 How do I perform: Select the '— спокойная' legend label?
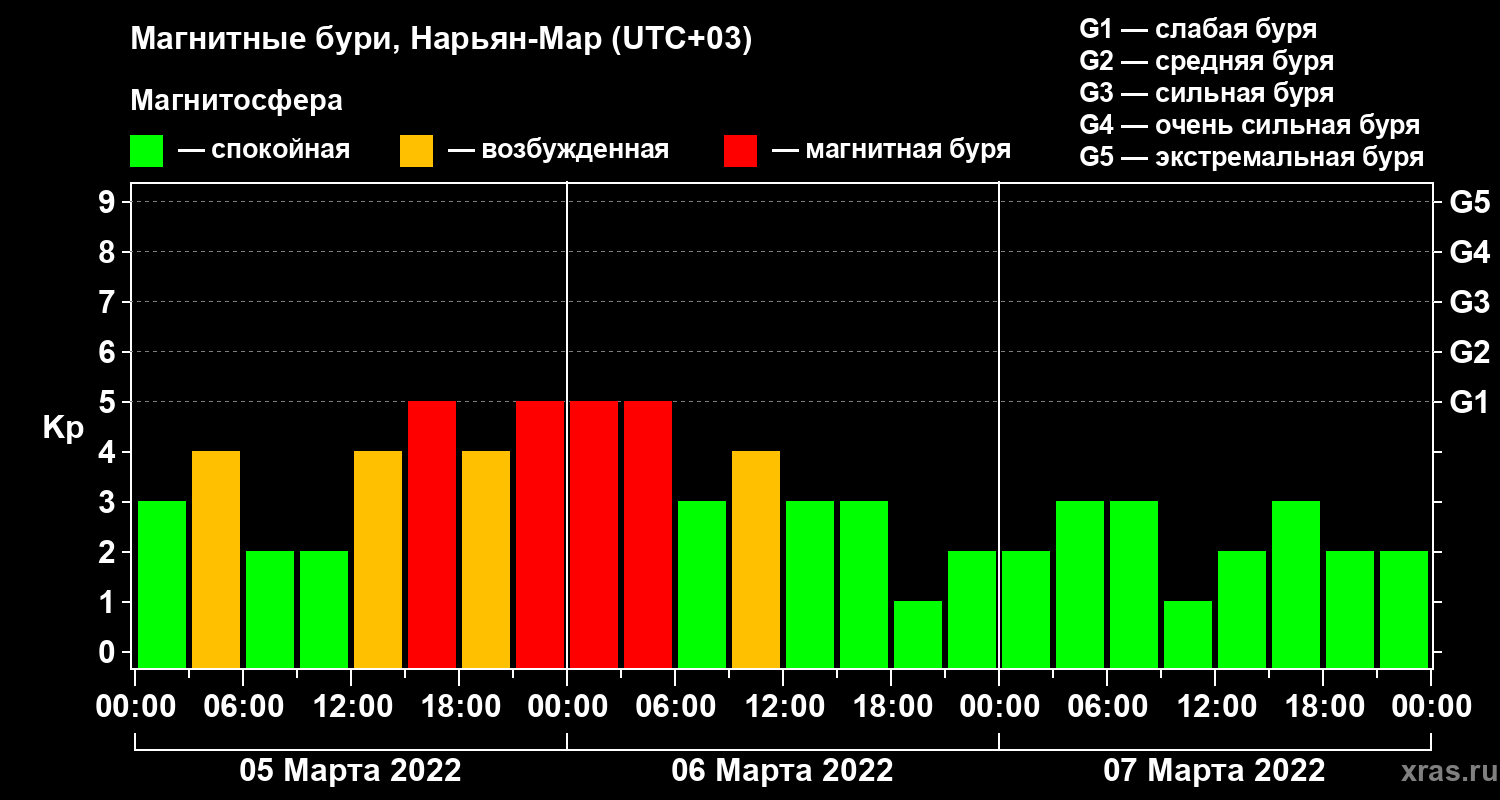pos(264,150)
